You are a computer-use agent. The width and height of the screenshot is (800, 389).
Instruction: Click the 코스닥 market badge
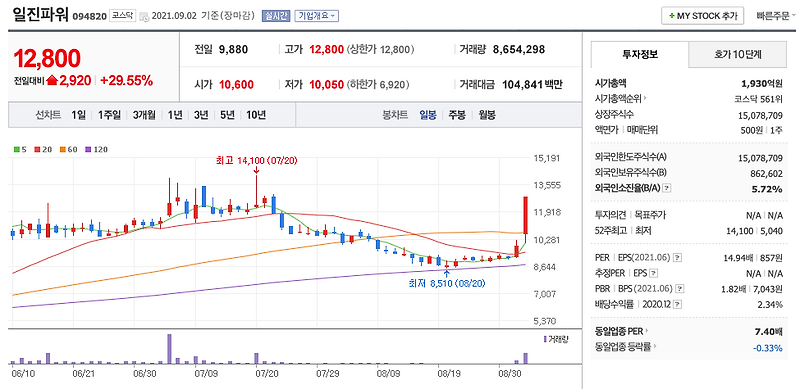point(122,16)
